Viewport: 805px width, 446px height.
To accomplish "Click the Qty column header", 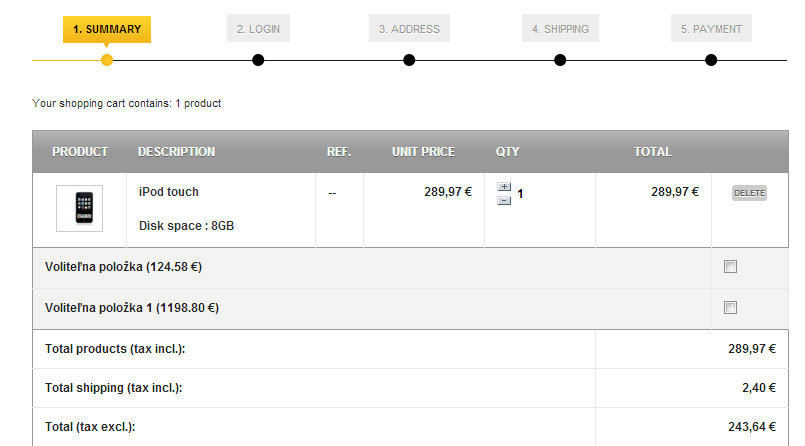I will (507, 152).
